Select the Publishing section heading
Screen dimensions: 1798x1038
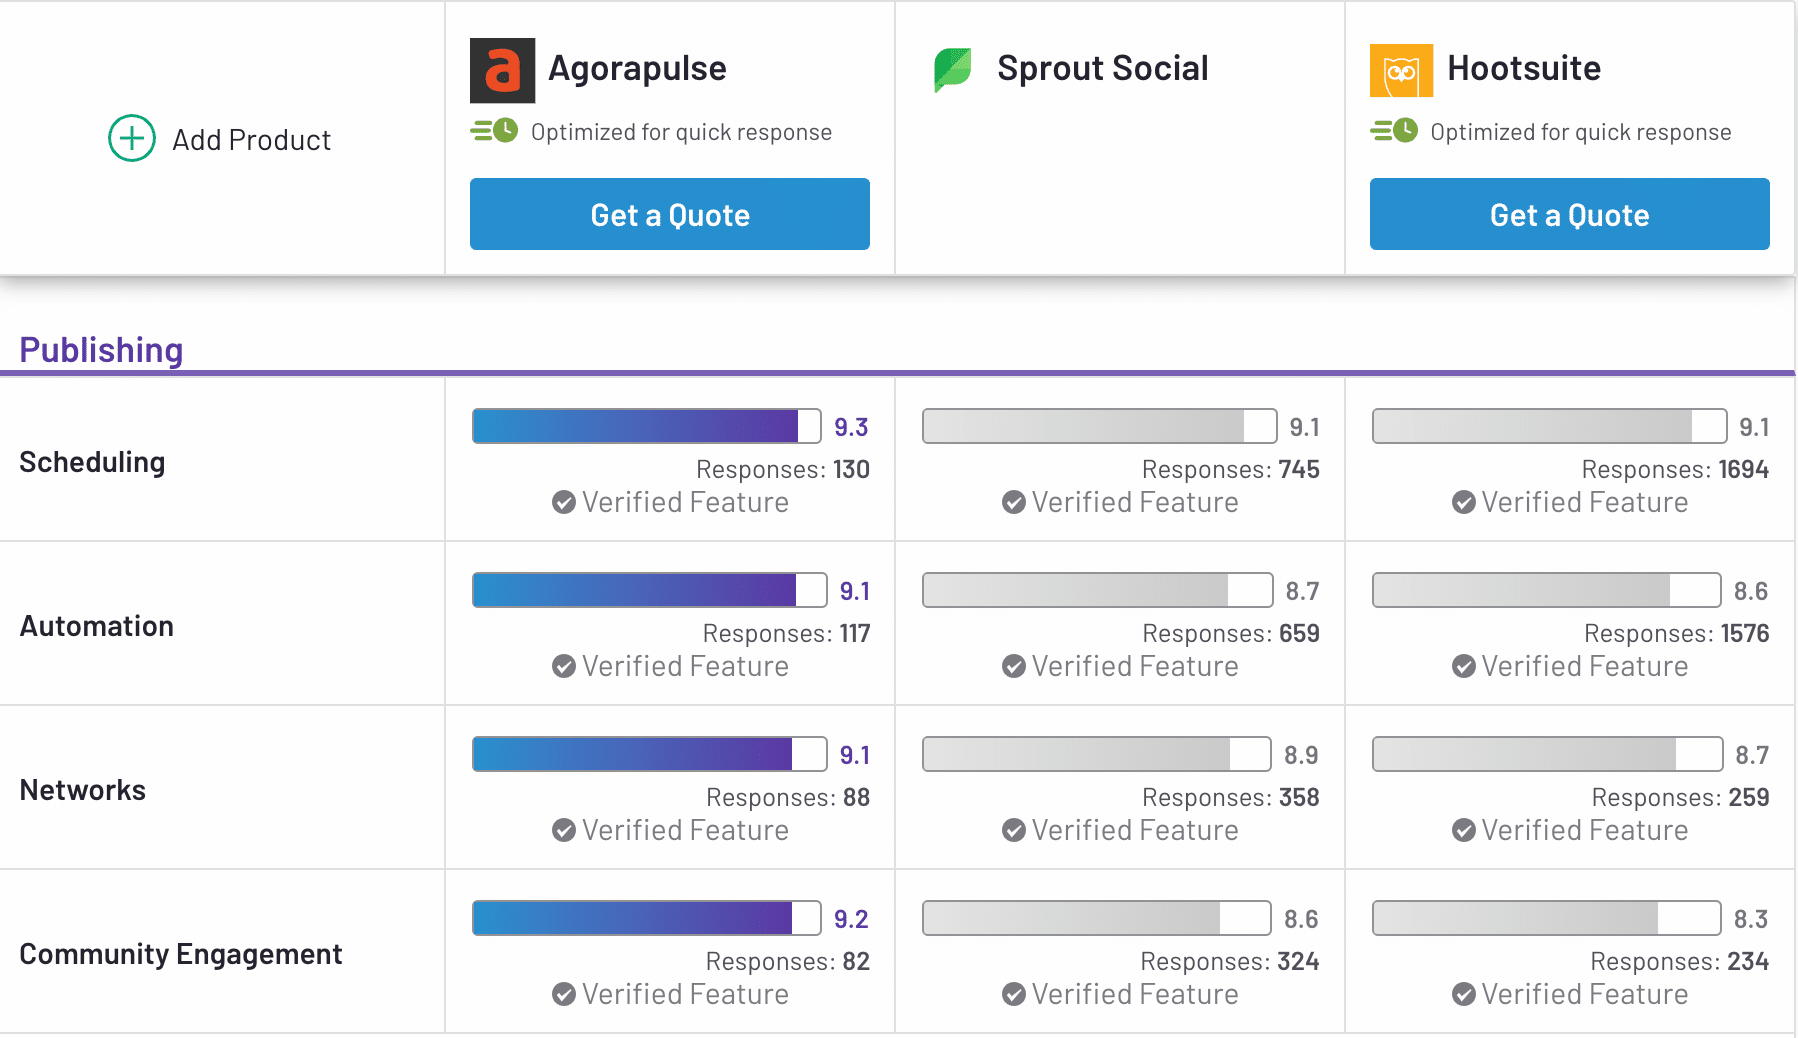pyautogui.click(x=101, y=350)
